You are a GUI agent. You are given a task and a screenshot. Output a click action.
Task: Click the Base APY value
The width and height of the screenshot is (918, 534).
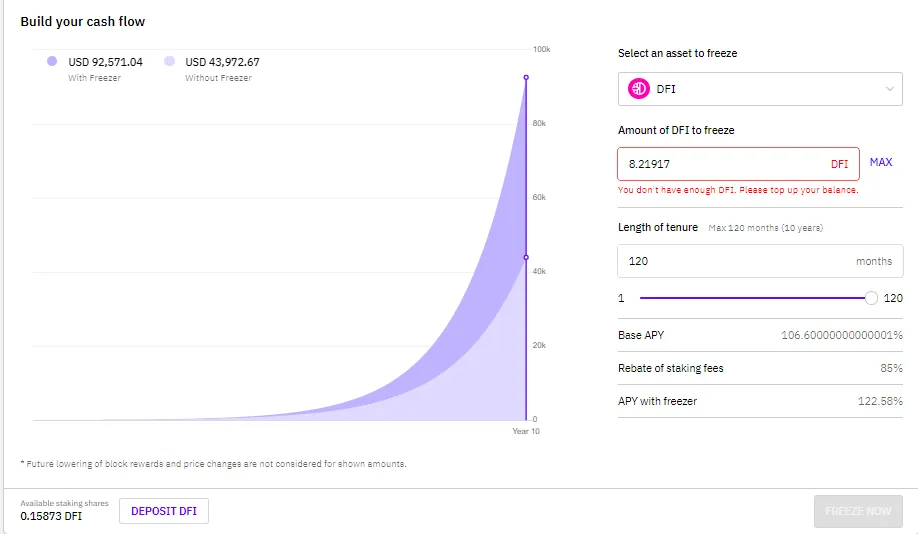click(841, 335)
